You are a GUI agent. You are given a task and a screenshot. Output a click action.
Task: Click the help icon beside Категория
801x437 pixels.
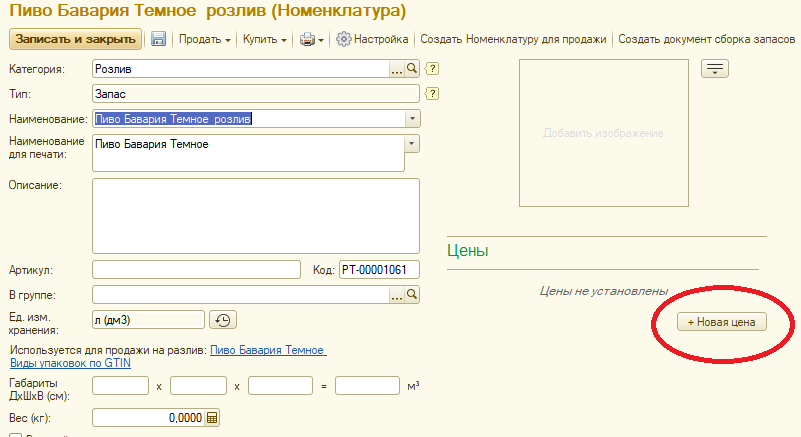[433, 69]
